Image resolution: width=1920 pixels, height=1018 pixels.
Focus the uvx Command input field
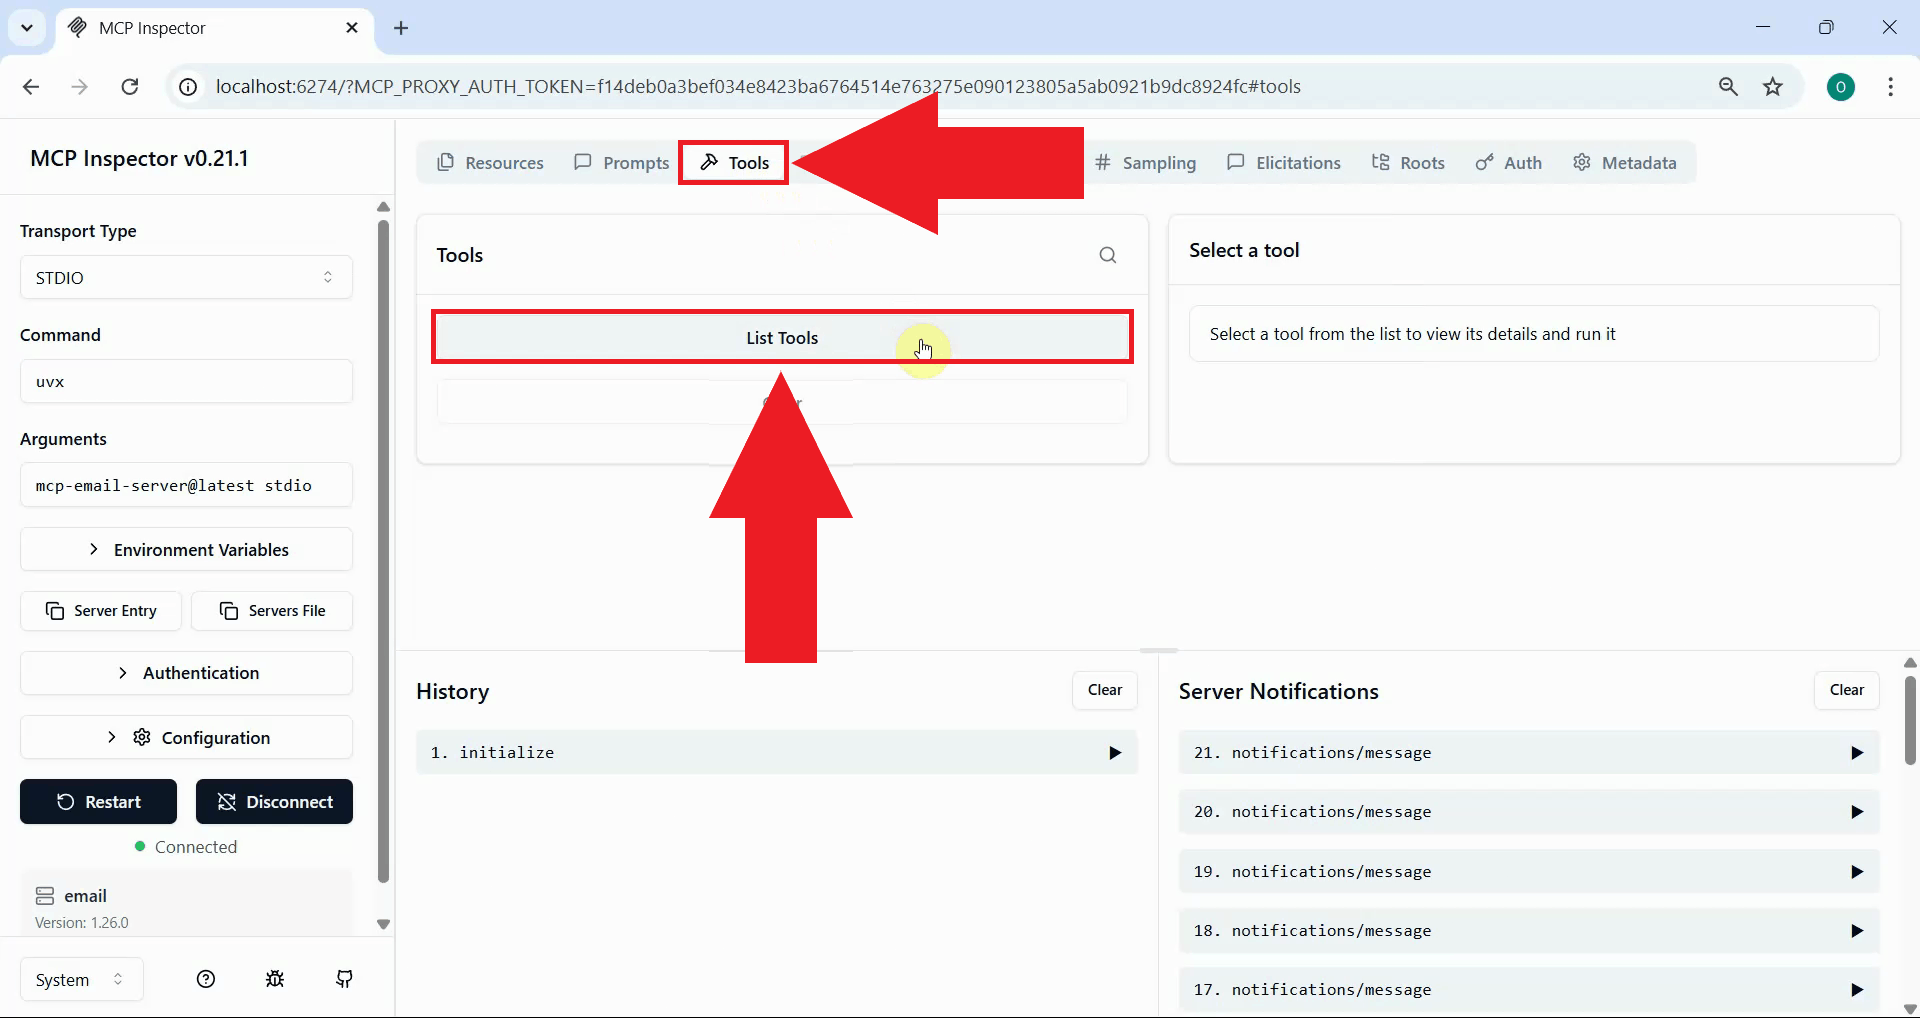[186, 381]
